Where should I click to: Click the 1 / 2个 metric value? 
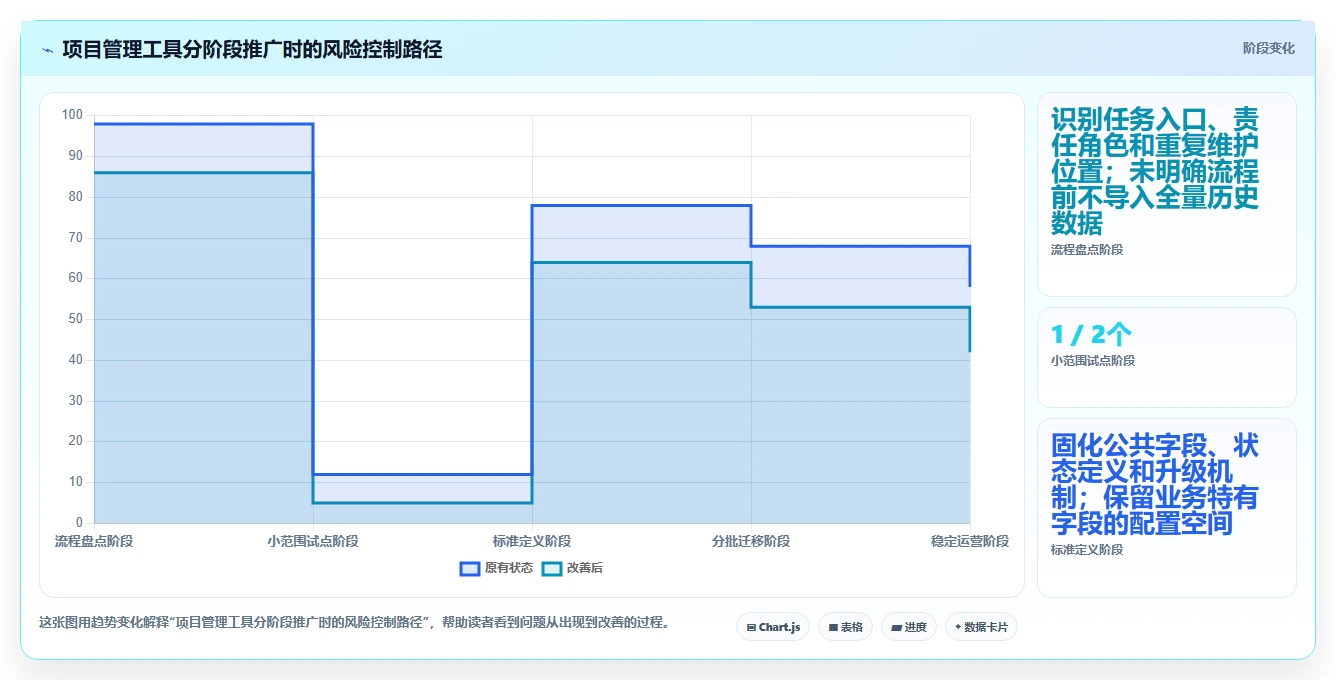pos(1092,335)
